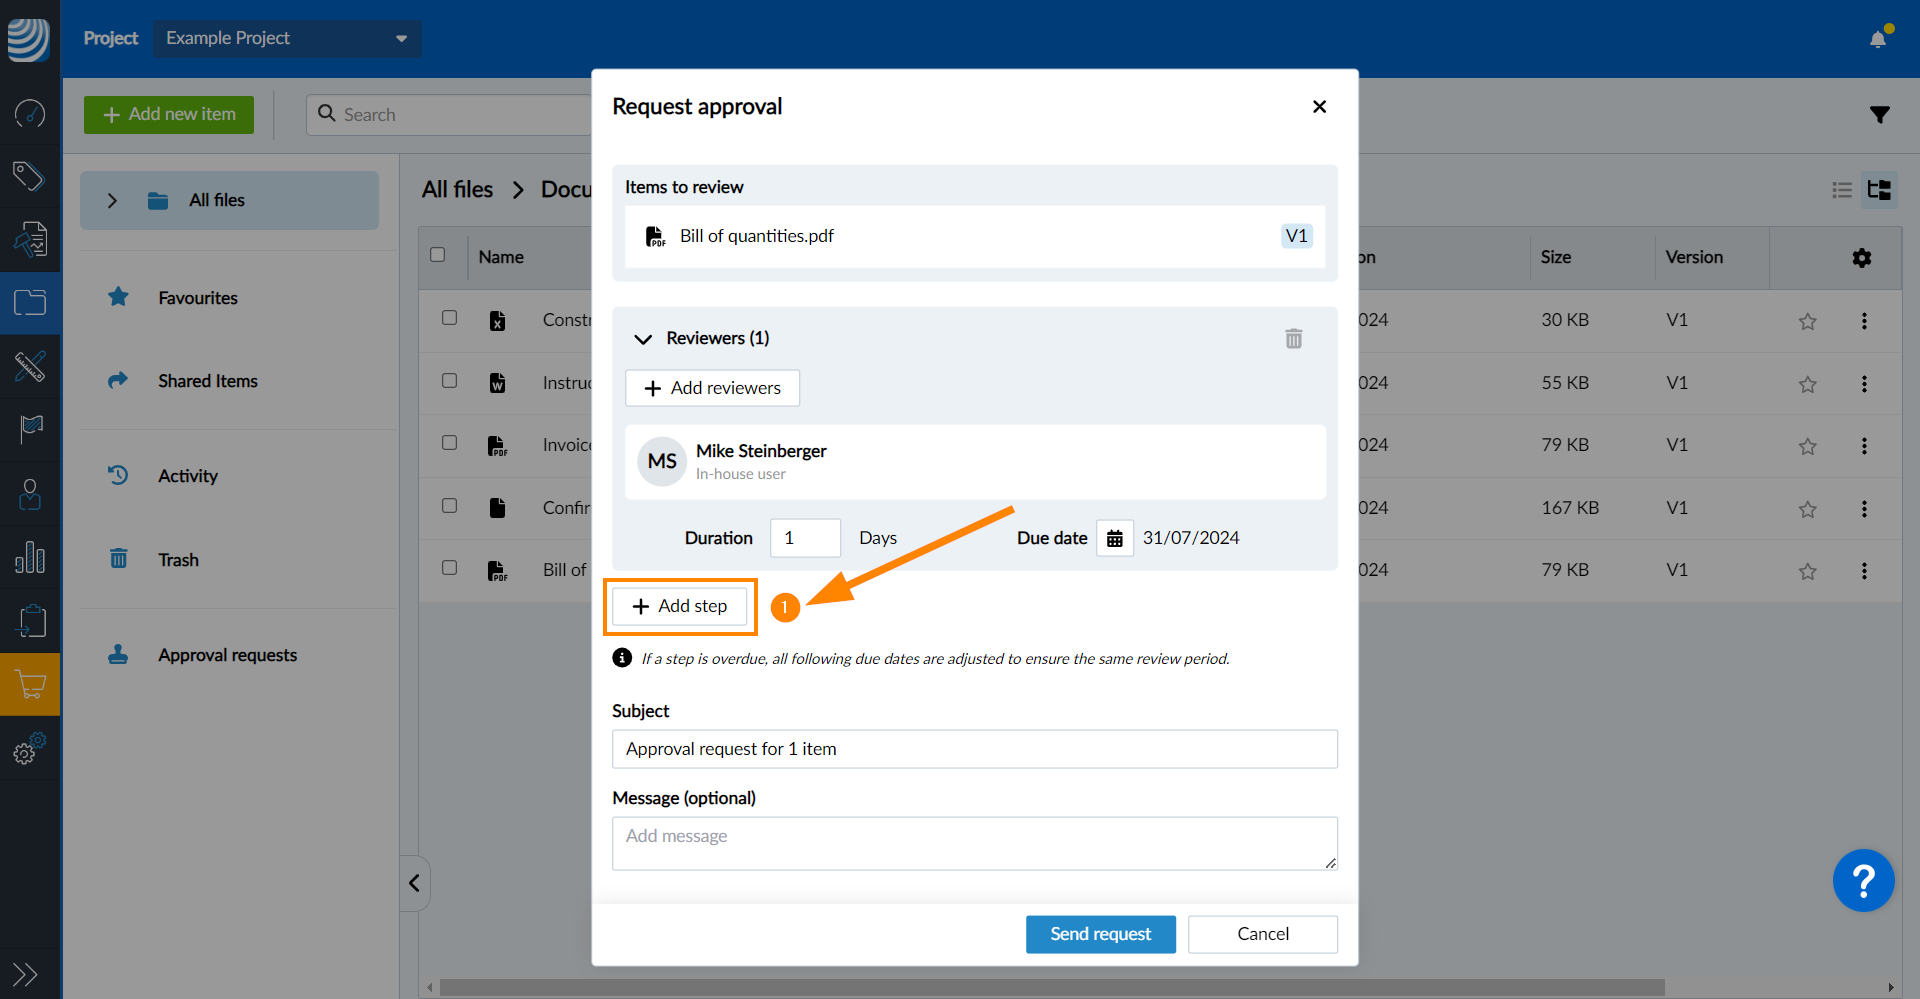
Task: Open the filter funnel icon
Action: (1879, 115)
